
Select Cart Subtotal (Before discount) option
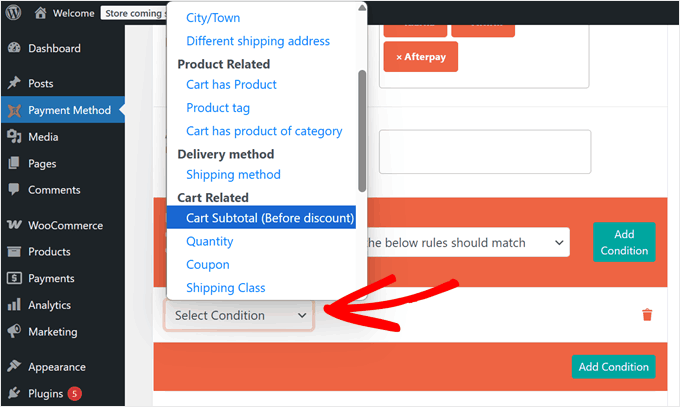270,219
